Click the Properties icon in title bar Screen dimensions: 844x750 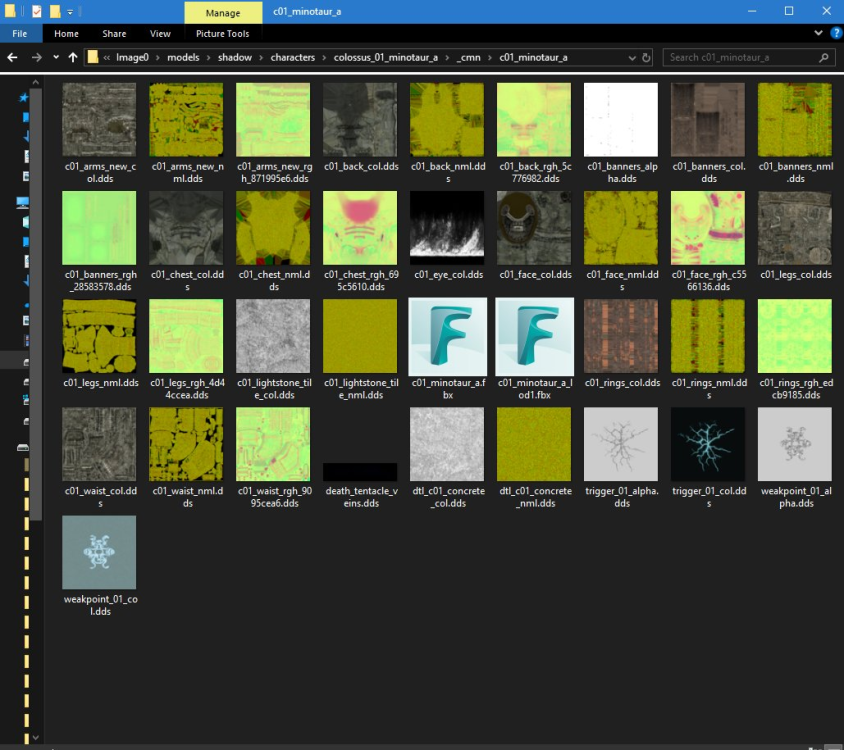(36, 11)
